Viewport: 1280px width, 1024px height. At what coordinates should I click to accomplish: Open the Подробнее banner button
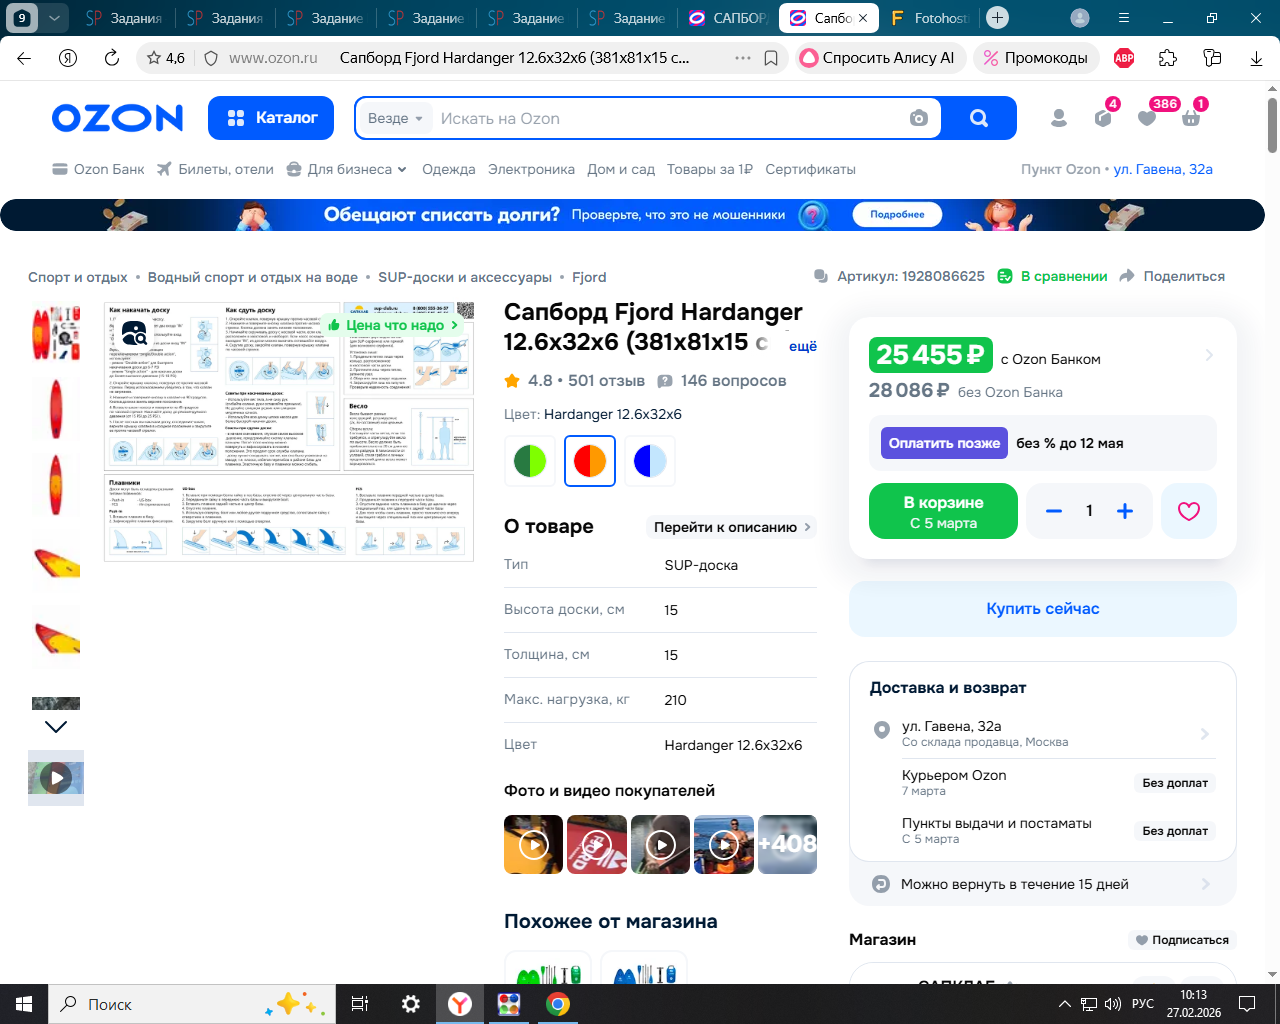tap(897, 214)
